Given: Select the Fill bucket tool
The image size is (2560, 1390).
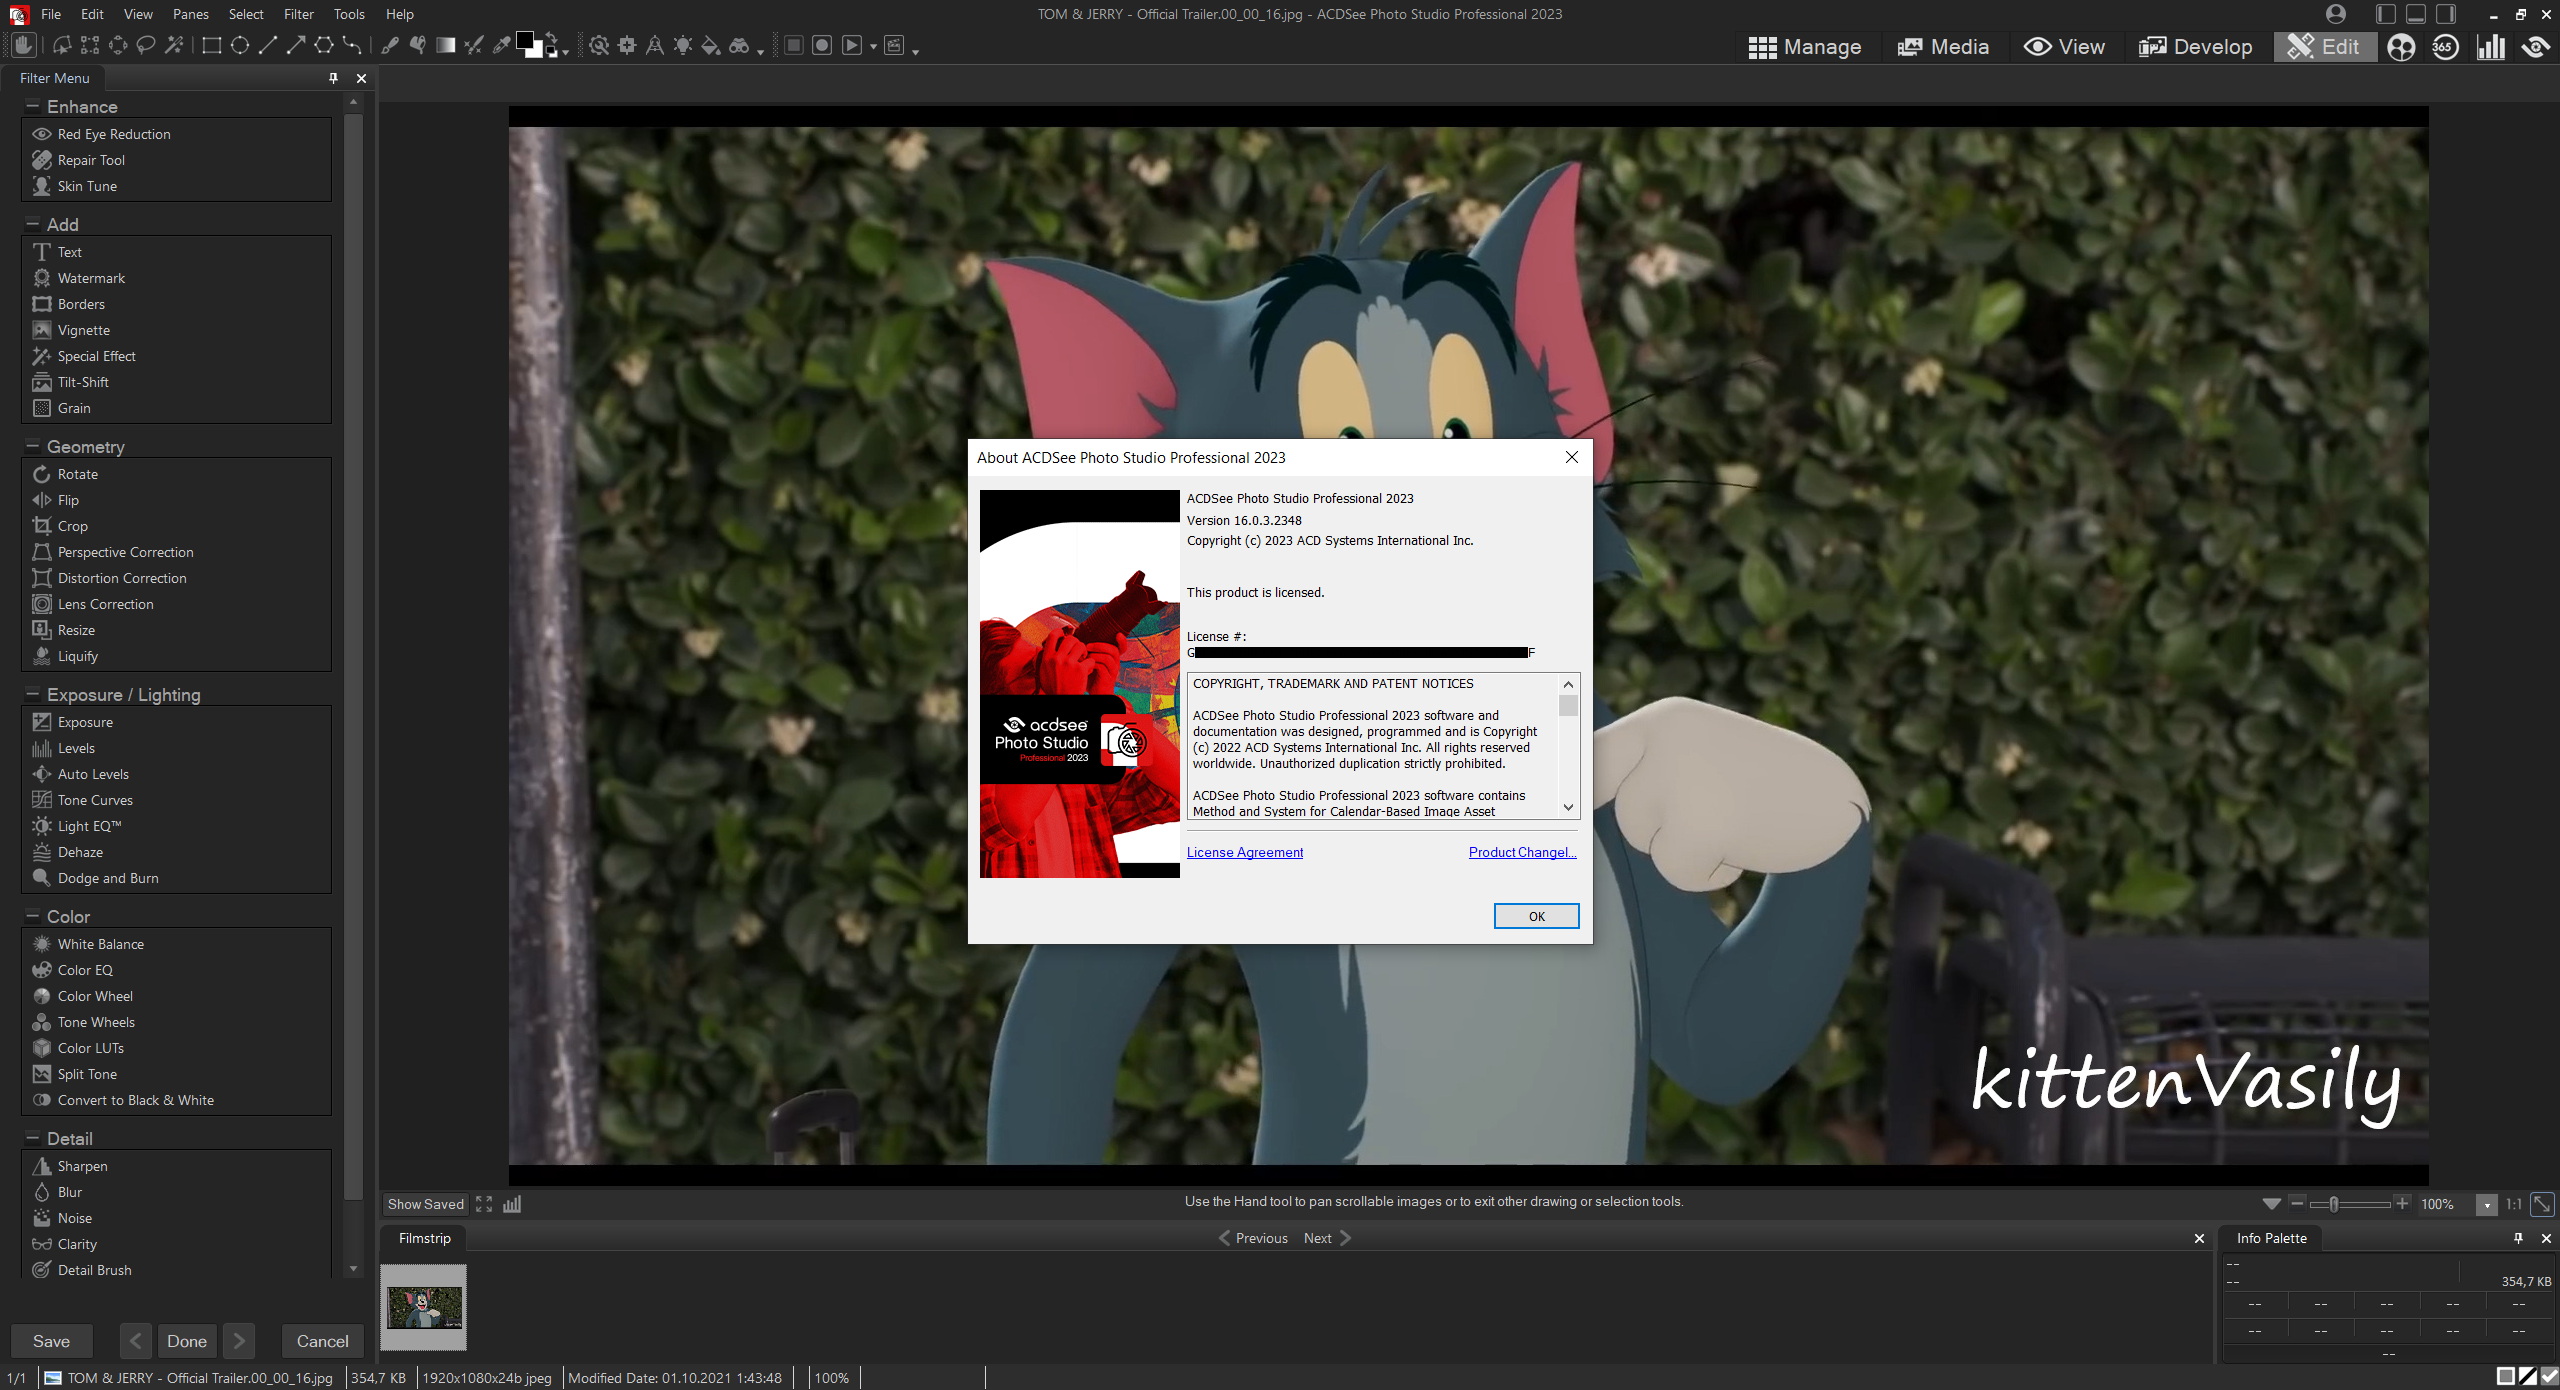Looking at the screenshot, I should point(710,45).
